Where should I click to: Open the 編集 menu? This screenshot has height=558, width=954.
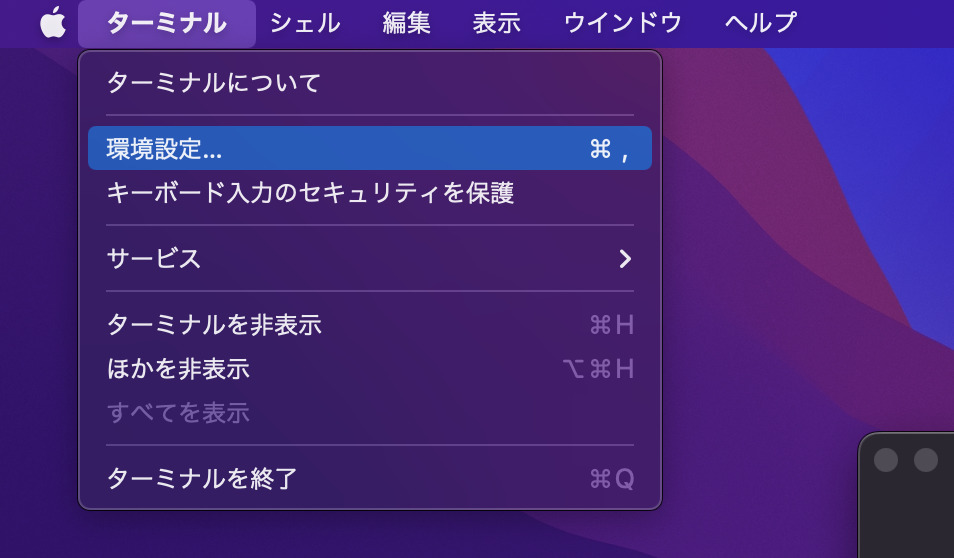click(x=406, y=24)
